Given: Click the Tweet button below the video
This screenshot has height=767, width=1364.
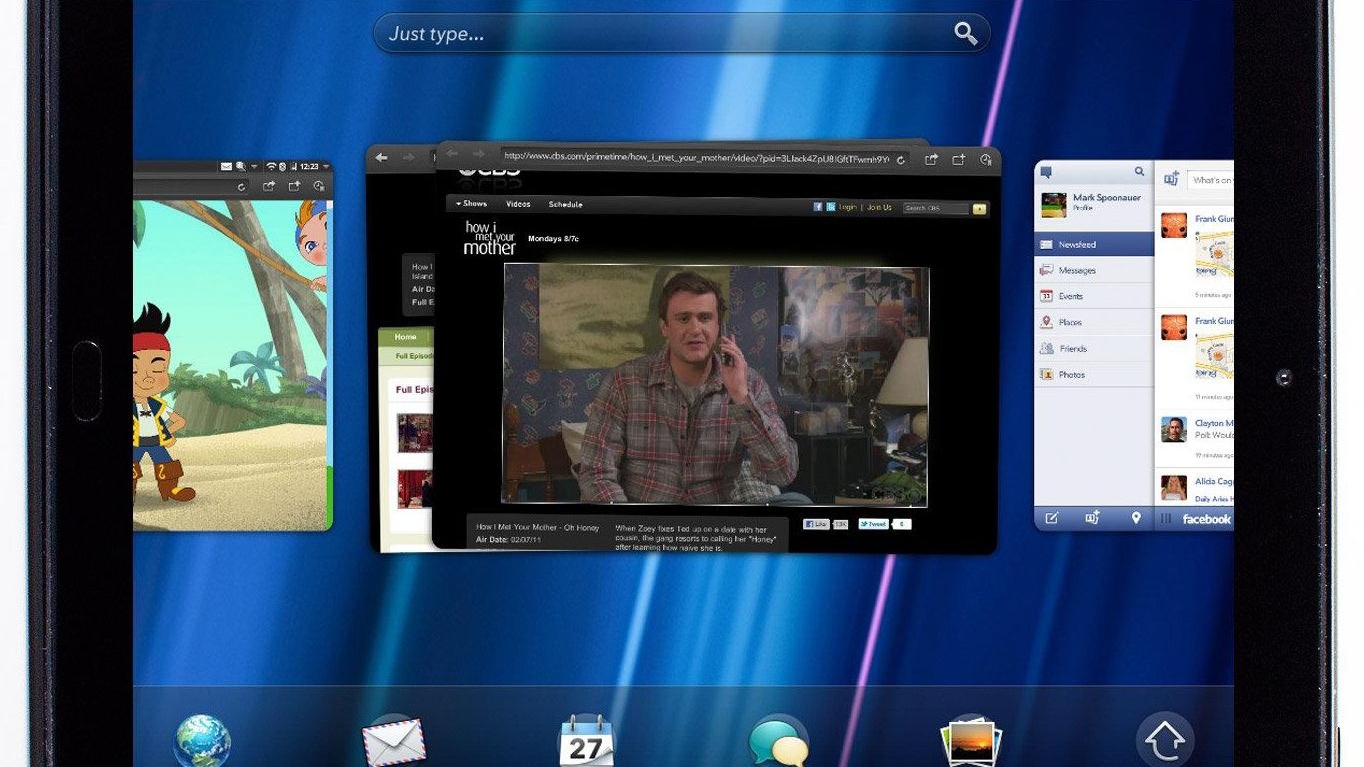Looking at the screenshot, I should point(872,523).
